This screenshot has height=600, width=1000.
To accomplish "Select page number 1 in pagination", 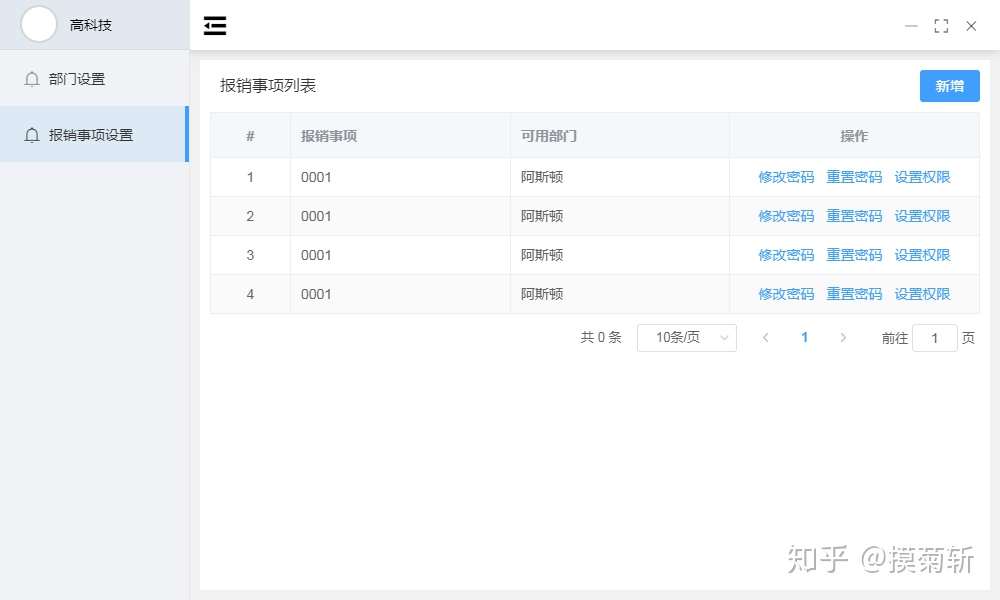I will pyautogui.click(x=804, y=337).
